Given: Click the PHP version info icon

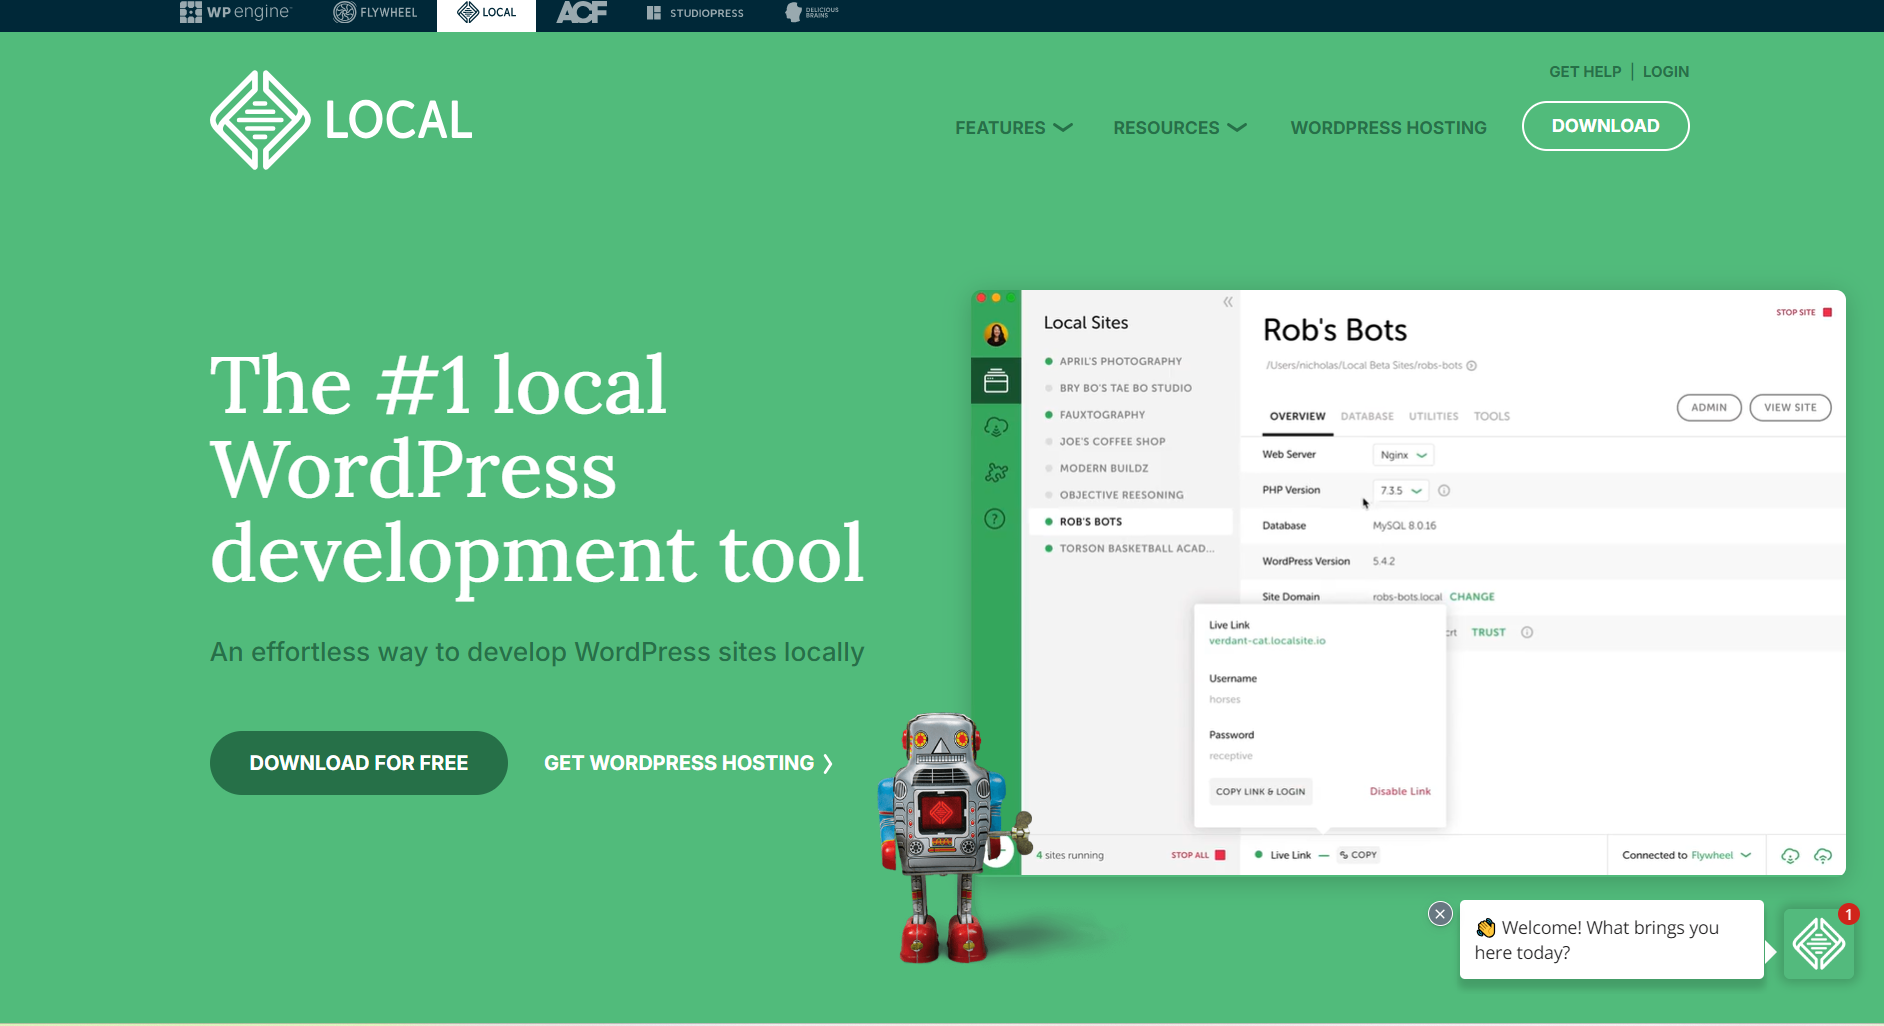Looking at the screenshot, I should tap(1444, 491).
